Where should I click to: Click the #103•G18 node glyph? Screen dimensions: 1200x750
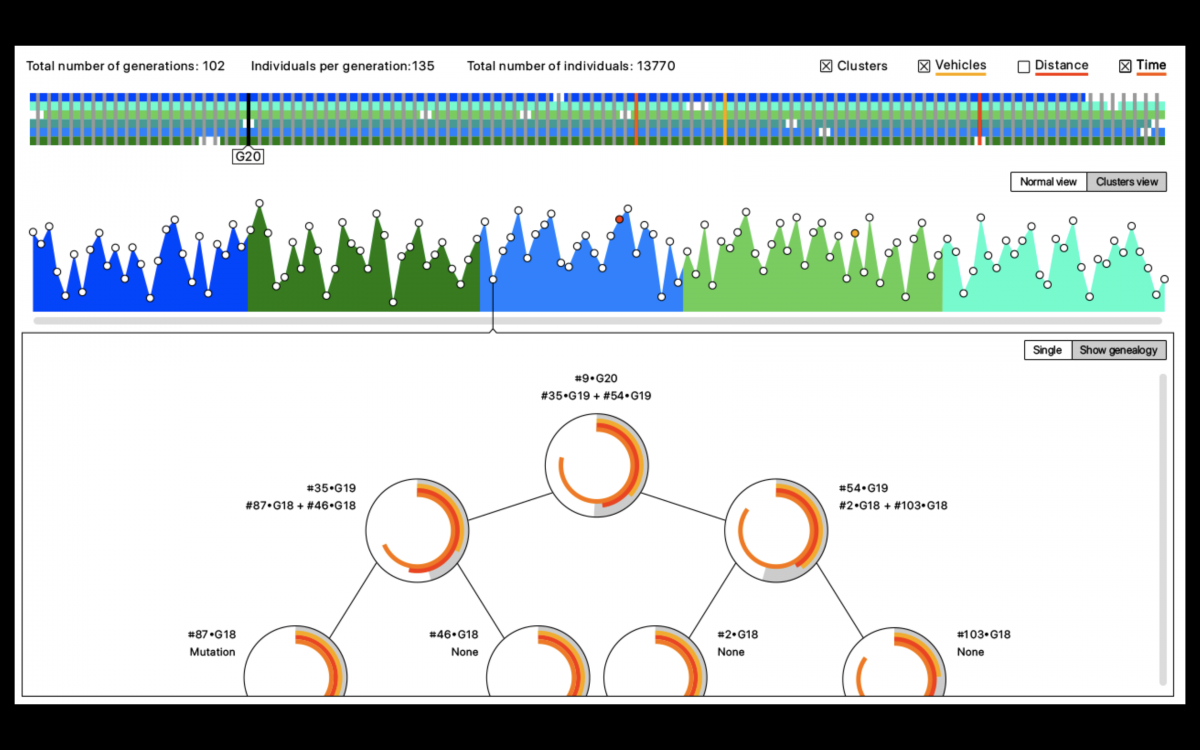pyautogui.click(x=894, y=664)
